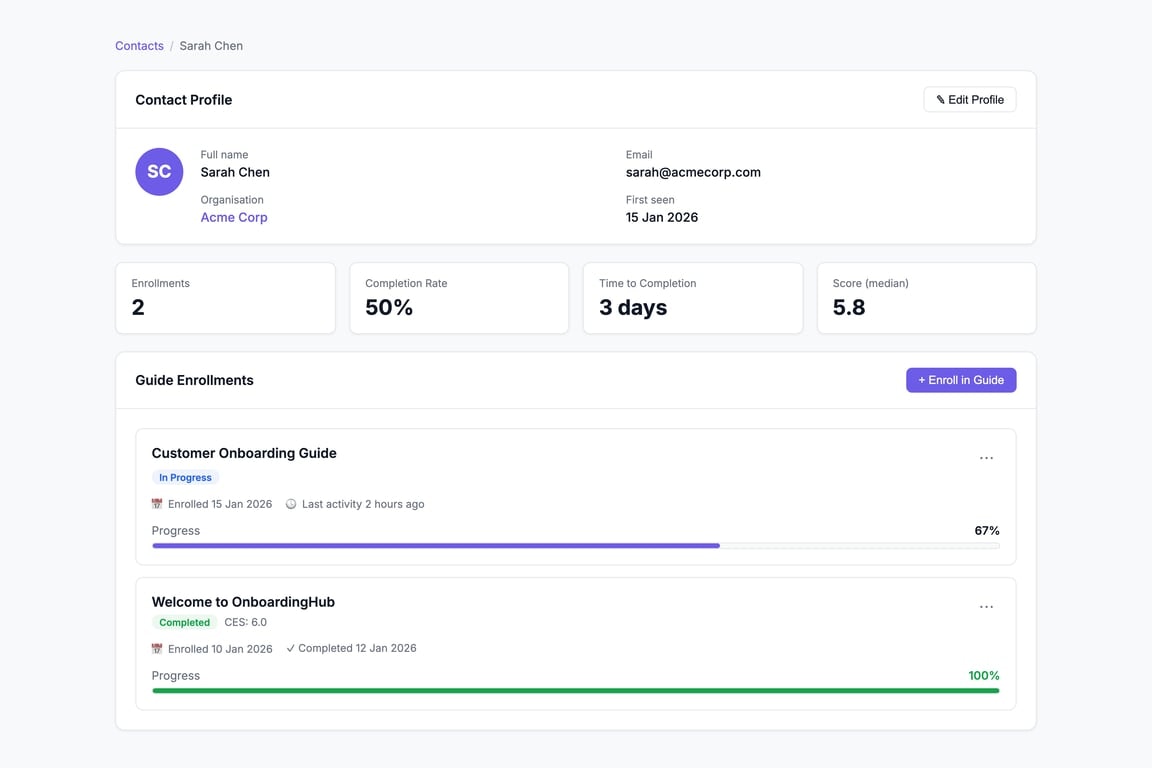The width and height of the screenshot is (1152, 768).
Task: Click the green 100% progress bar
Action: [575, 690]
